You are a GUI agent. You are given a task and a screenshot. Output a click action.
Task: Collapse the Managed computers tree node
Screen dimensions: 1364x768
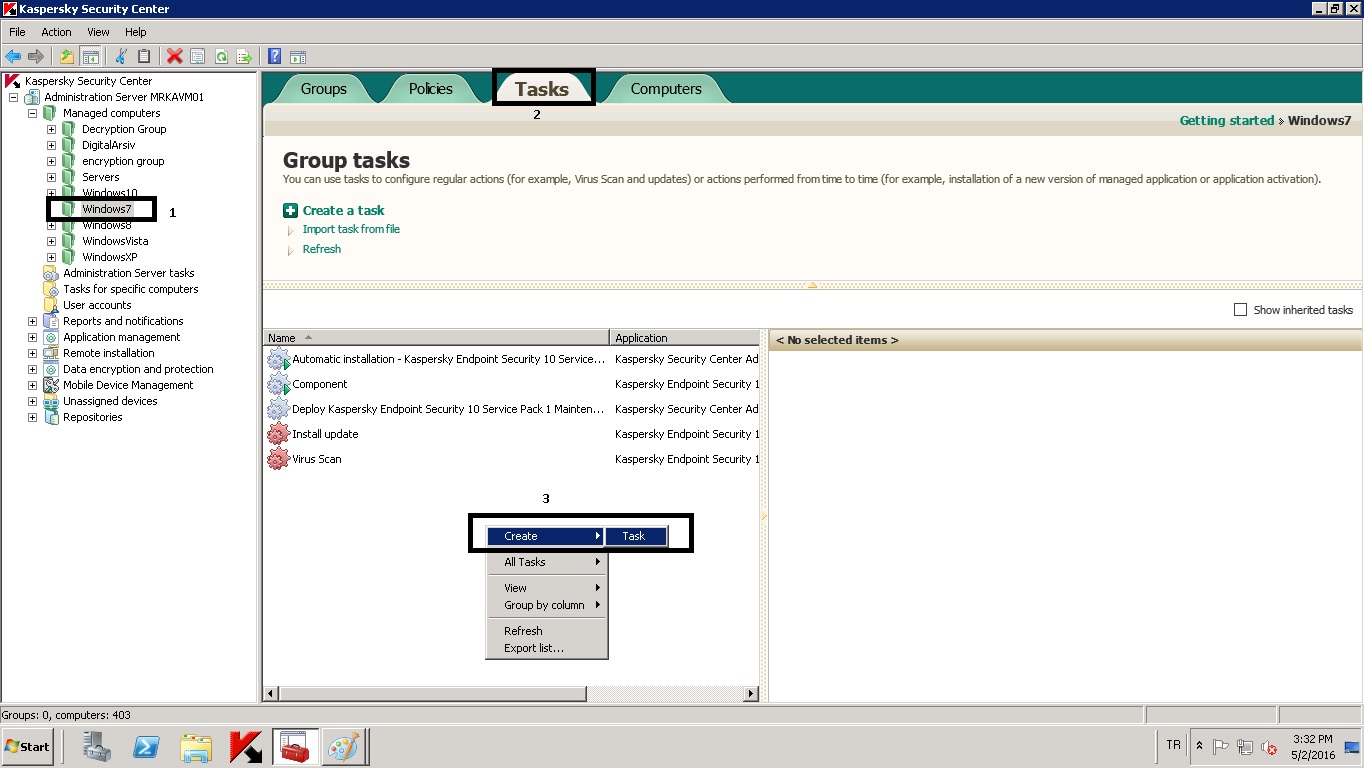[x=32, y=113]
